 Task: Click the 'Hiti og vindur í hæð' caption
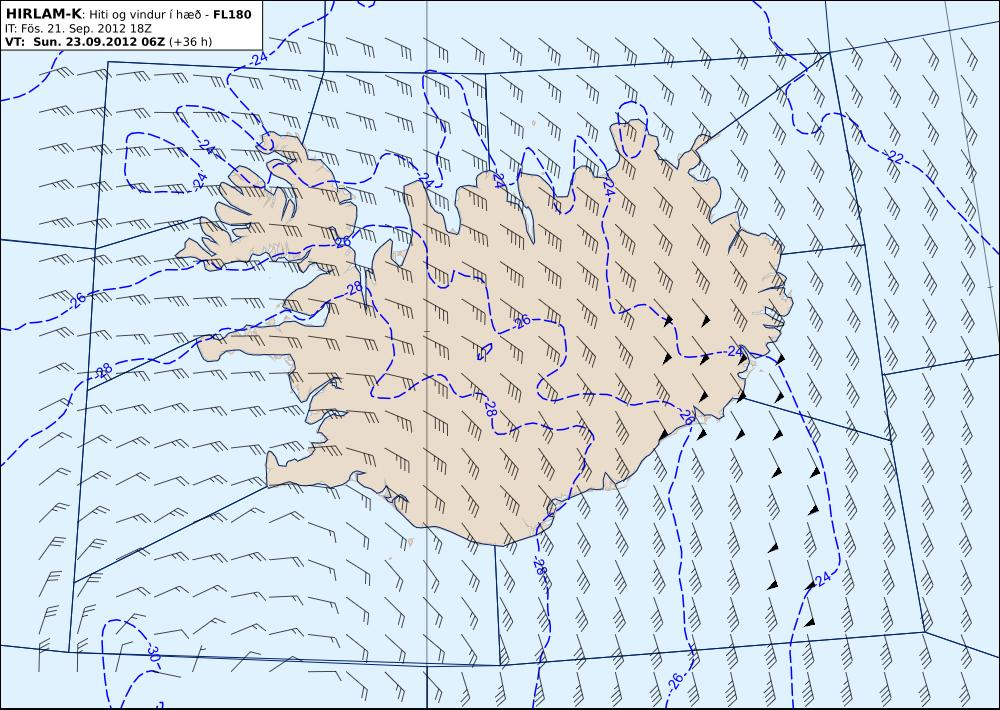(146, 15)
